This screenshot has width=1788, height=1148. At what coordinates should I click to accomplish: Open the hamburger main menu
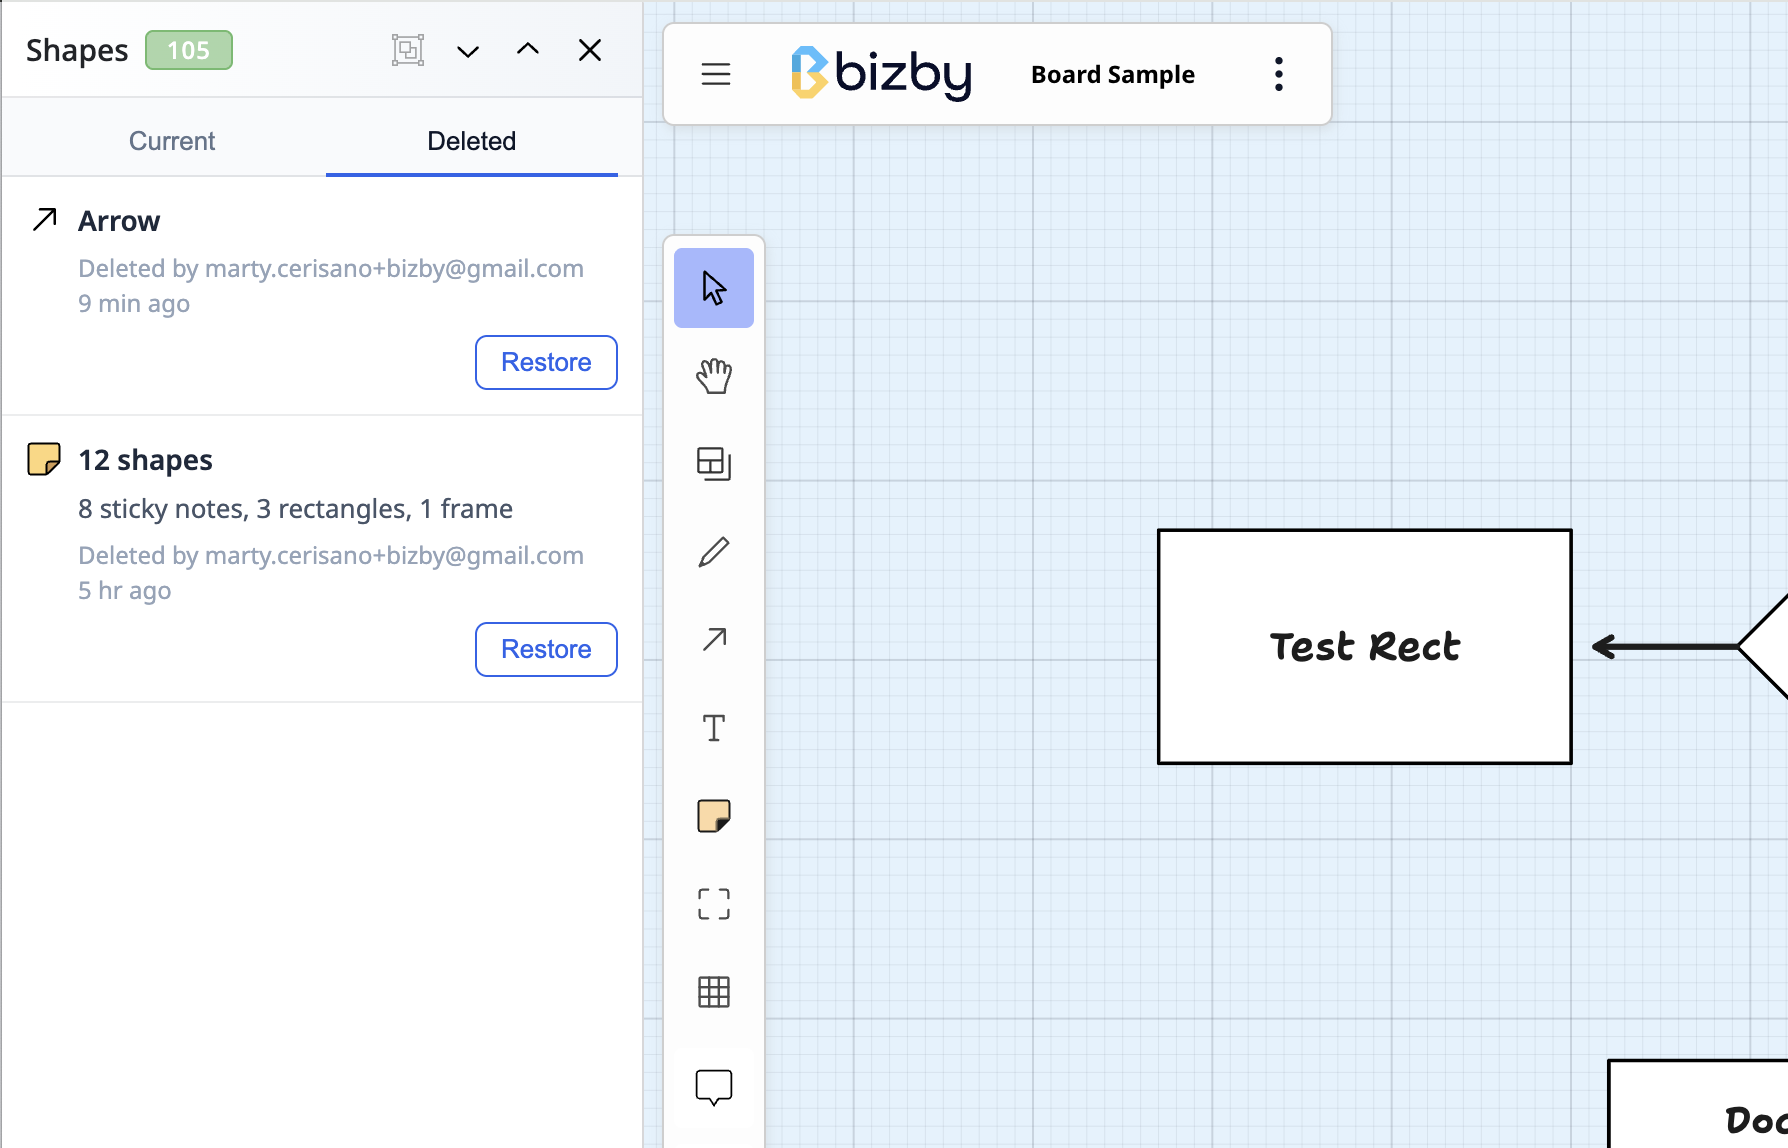pyautogui.click(x=716, y=74)
